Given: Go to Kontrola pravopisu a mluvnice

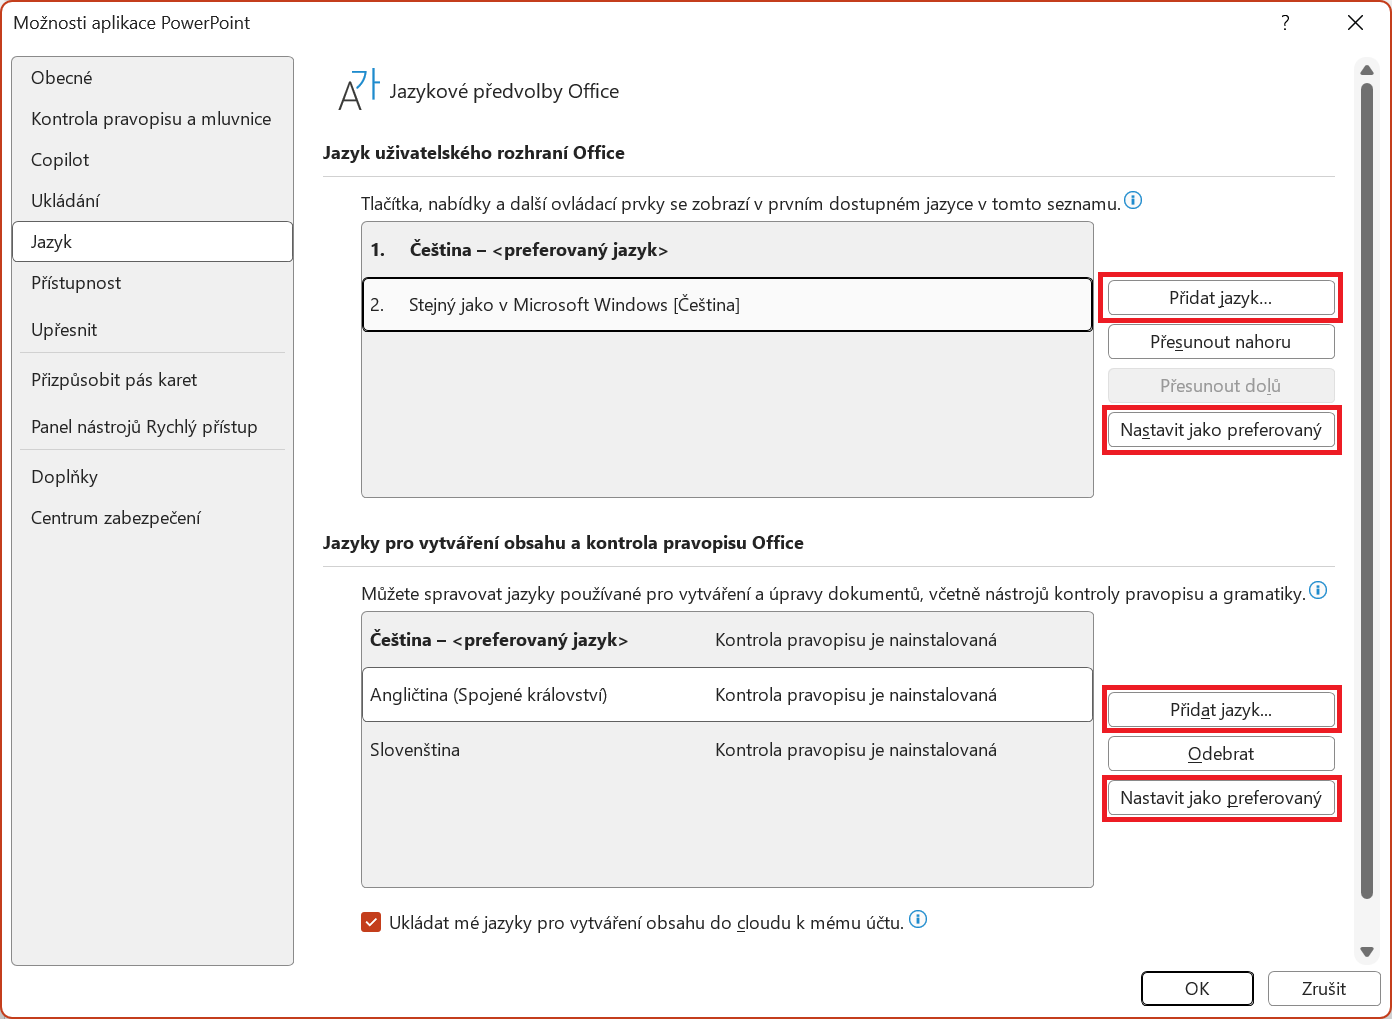Looking at the screenshot, I should [x=152, y=119].
